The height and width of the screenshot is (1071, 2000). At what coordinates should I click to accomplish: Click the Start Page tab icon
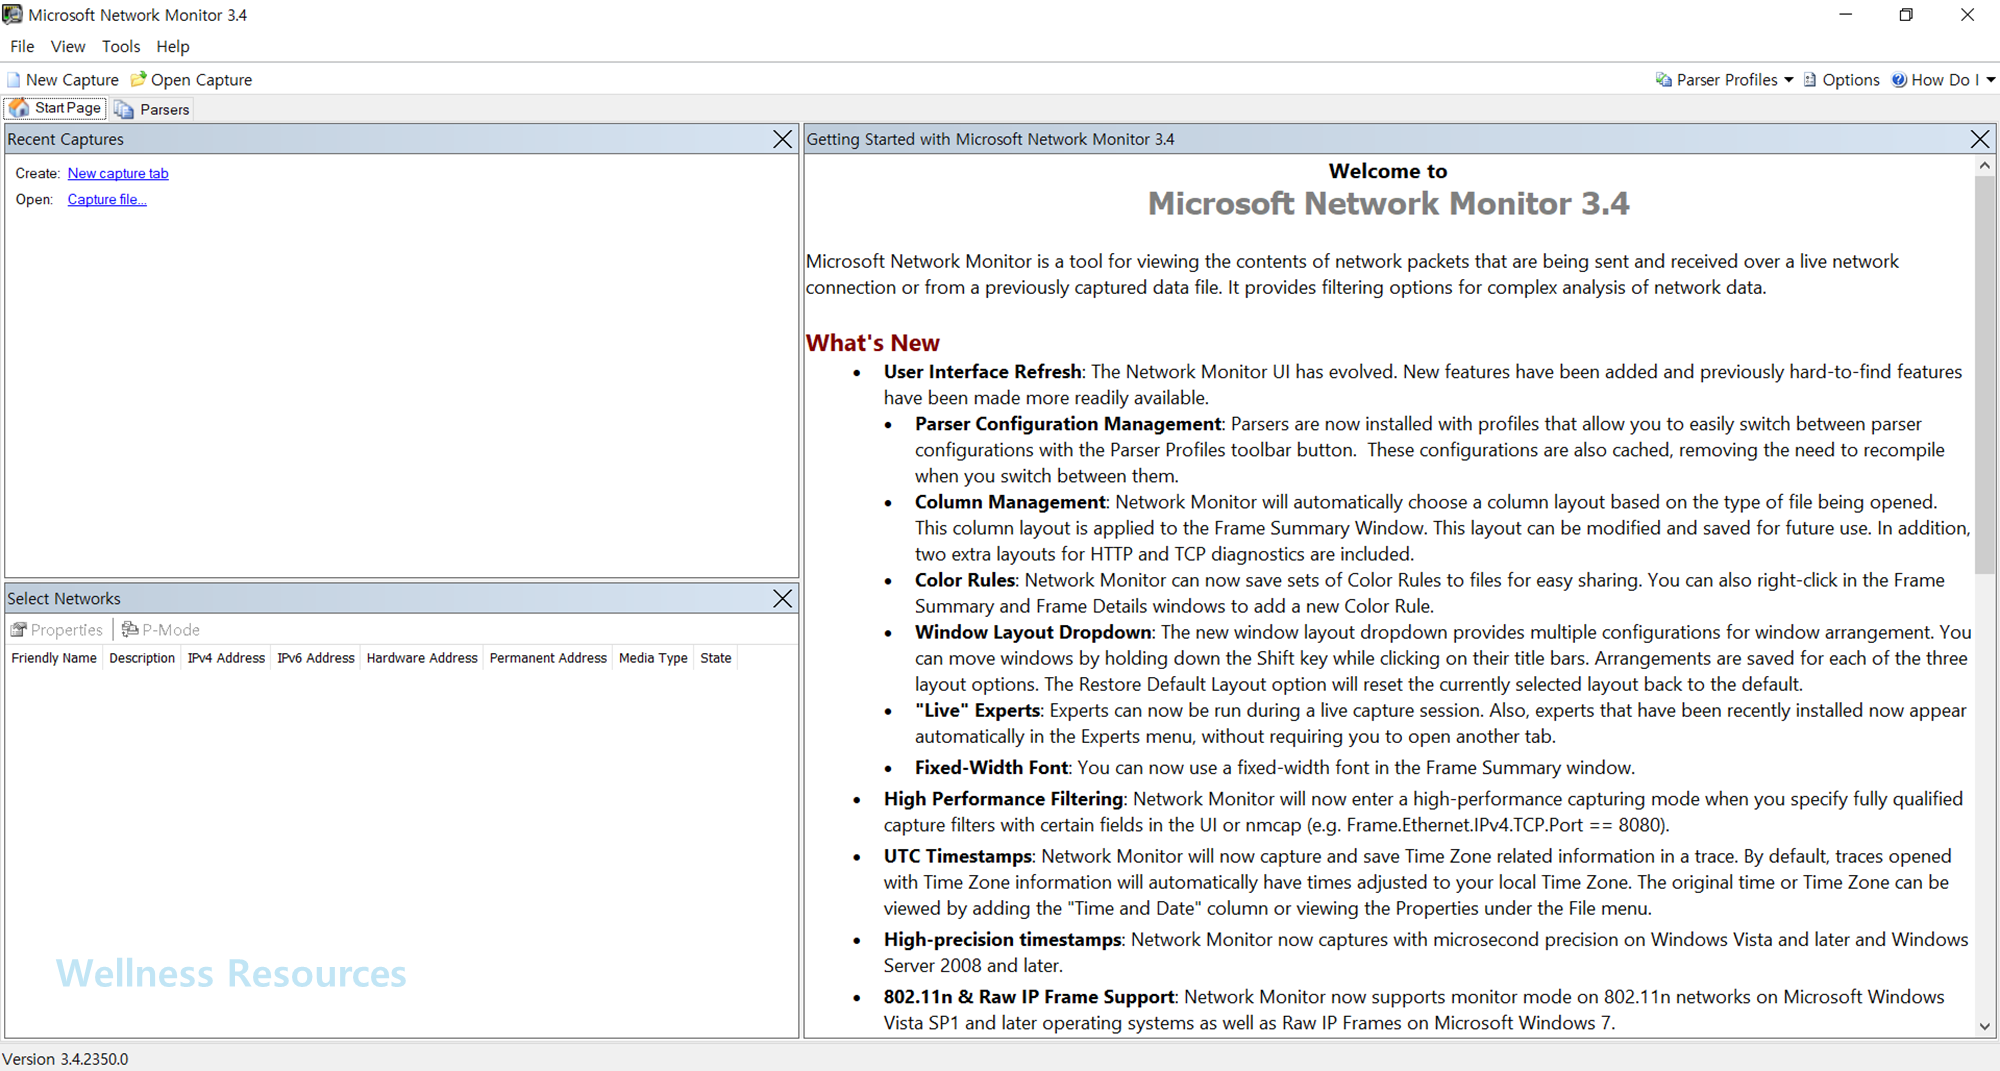point(19,108)
